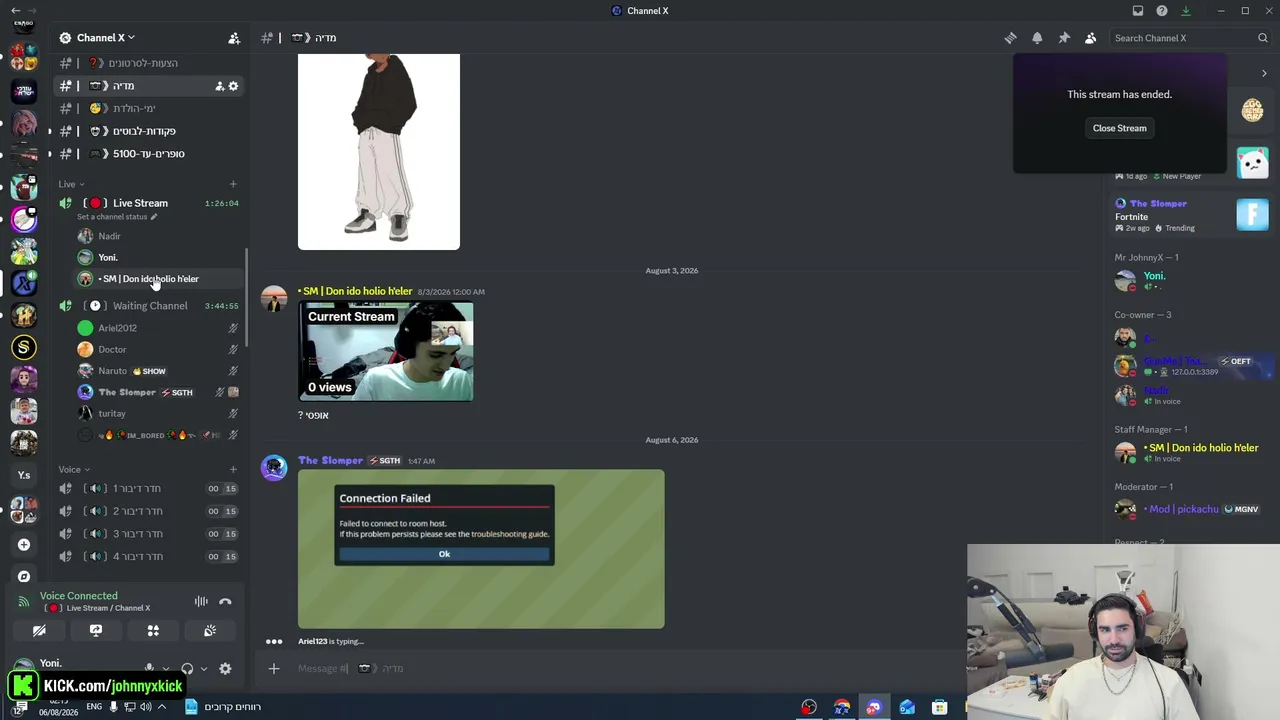Open Discover servers compass icon
Viewport: 1280px width, 720px height.
click(x=24, y=576)
